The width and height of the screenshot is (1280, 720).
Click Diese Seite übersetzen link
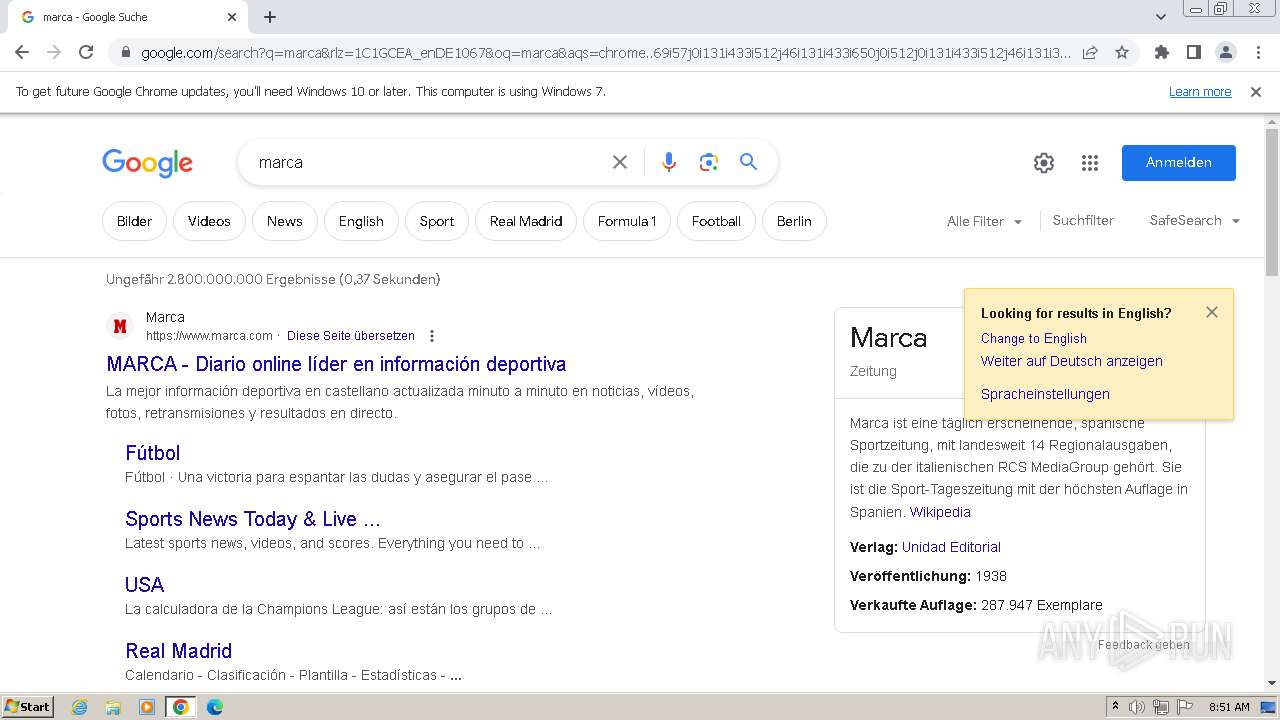coord(350,336)
